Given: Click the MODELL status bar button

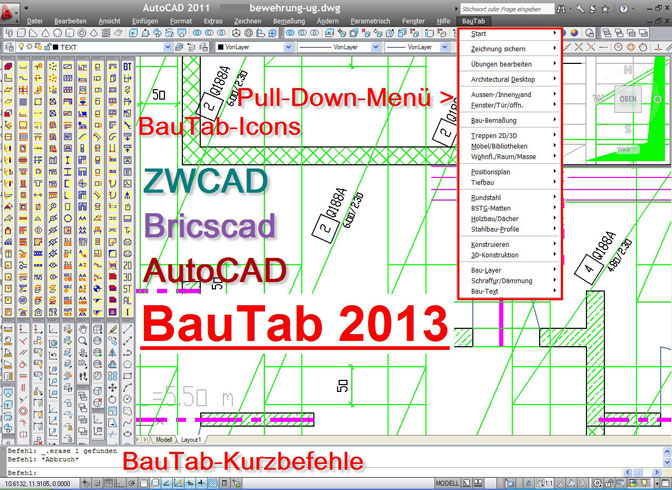Looking at the screenshot, I should tap(447, 484).
